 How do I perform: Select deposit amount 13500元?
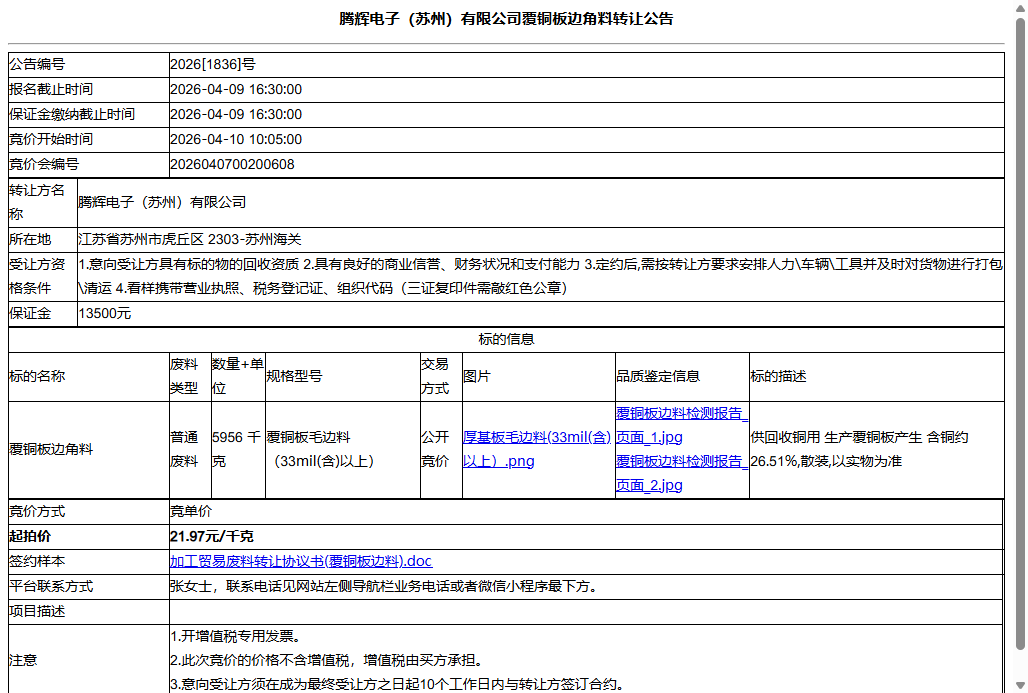click(105, 313)
